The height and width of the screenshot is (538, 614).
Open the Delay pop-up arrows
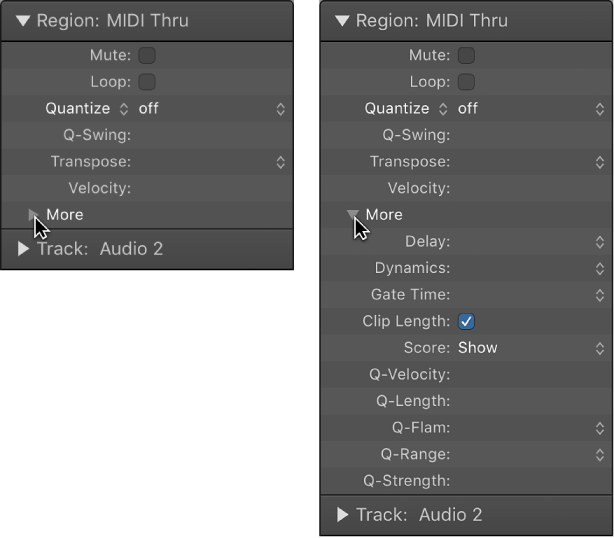(x=600, y=241)
